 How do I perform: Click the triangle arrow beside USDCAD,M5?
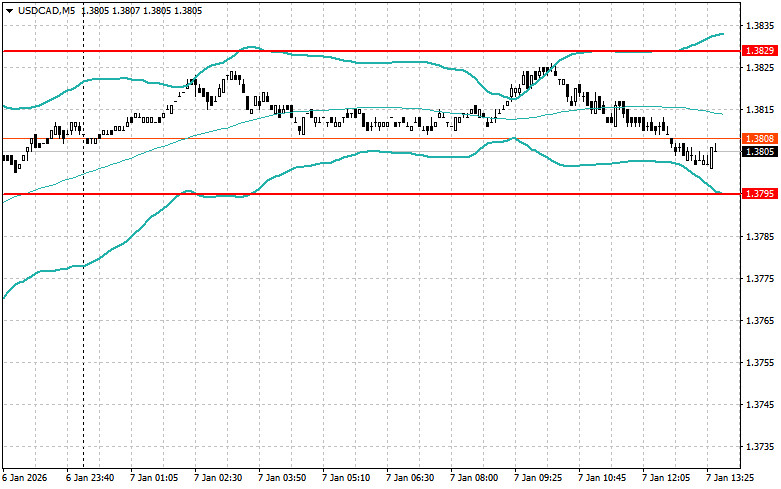[9, 11]
